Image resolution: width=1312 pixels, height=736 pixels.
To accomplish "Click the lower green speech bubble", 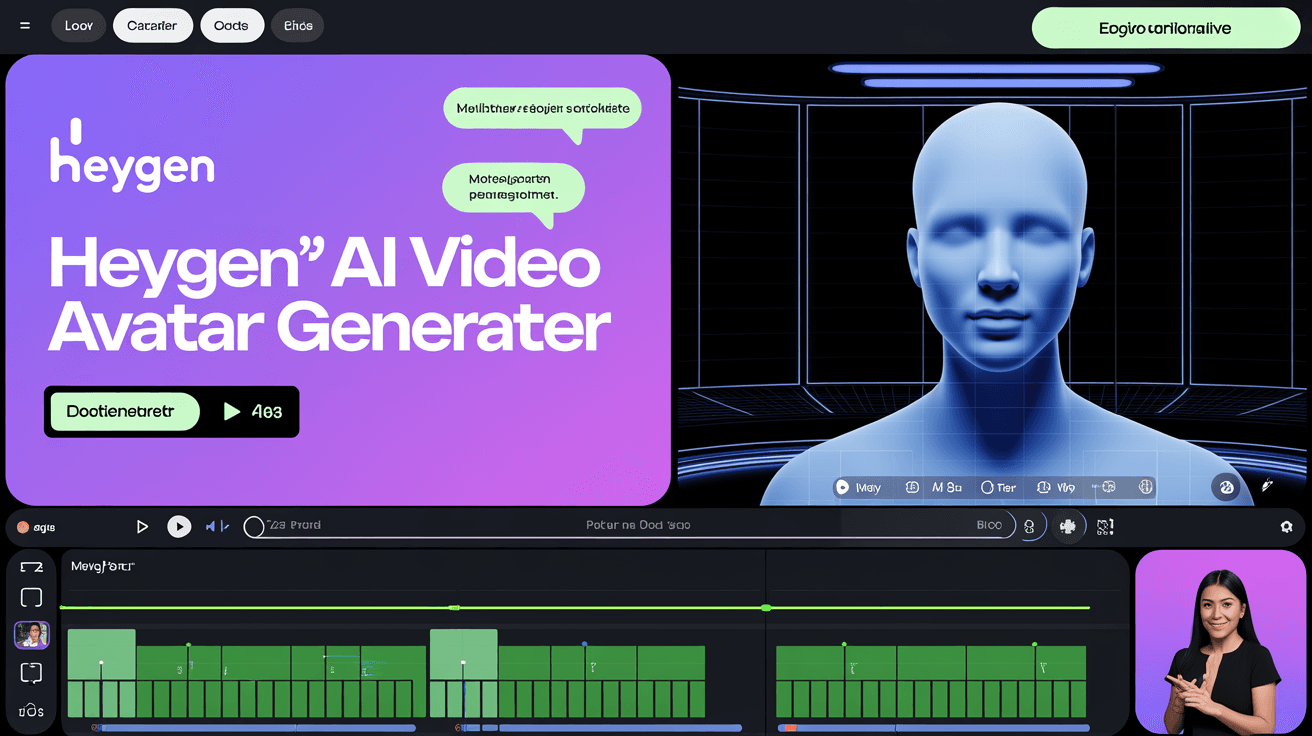I will point(513,188).
